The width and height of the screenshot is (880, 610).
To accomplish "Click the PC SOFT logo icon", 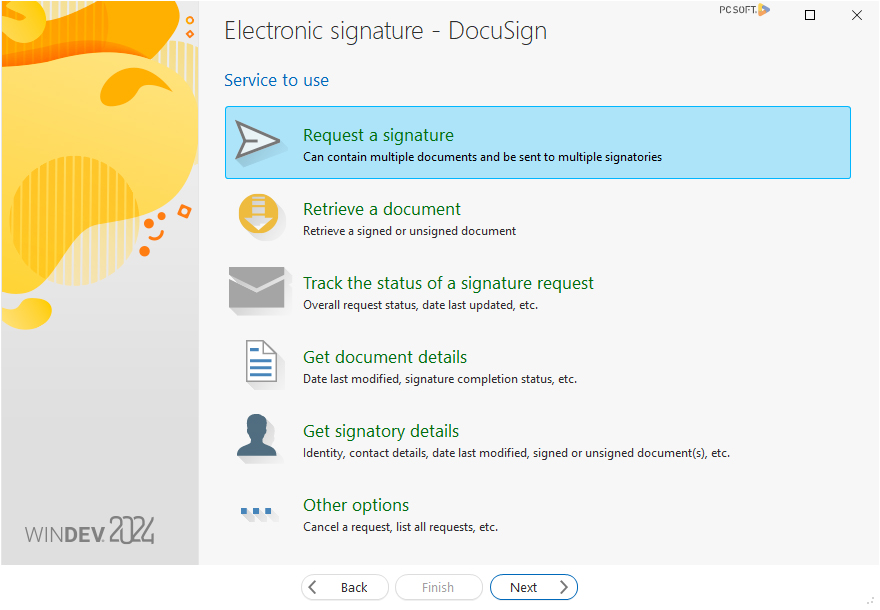I will [745, 10].
